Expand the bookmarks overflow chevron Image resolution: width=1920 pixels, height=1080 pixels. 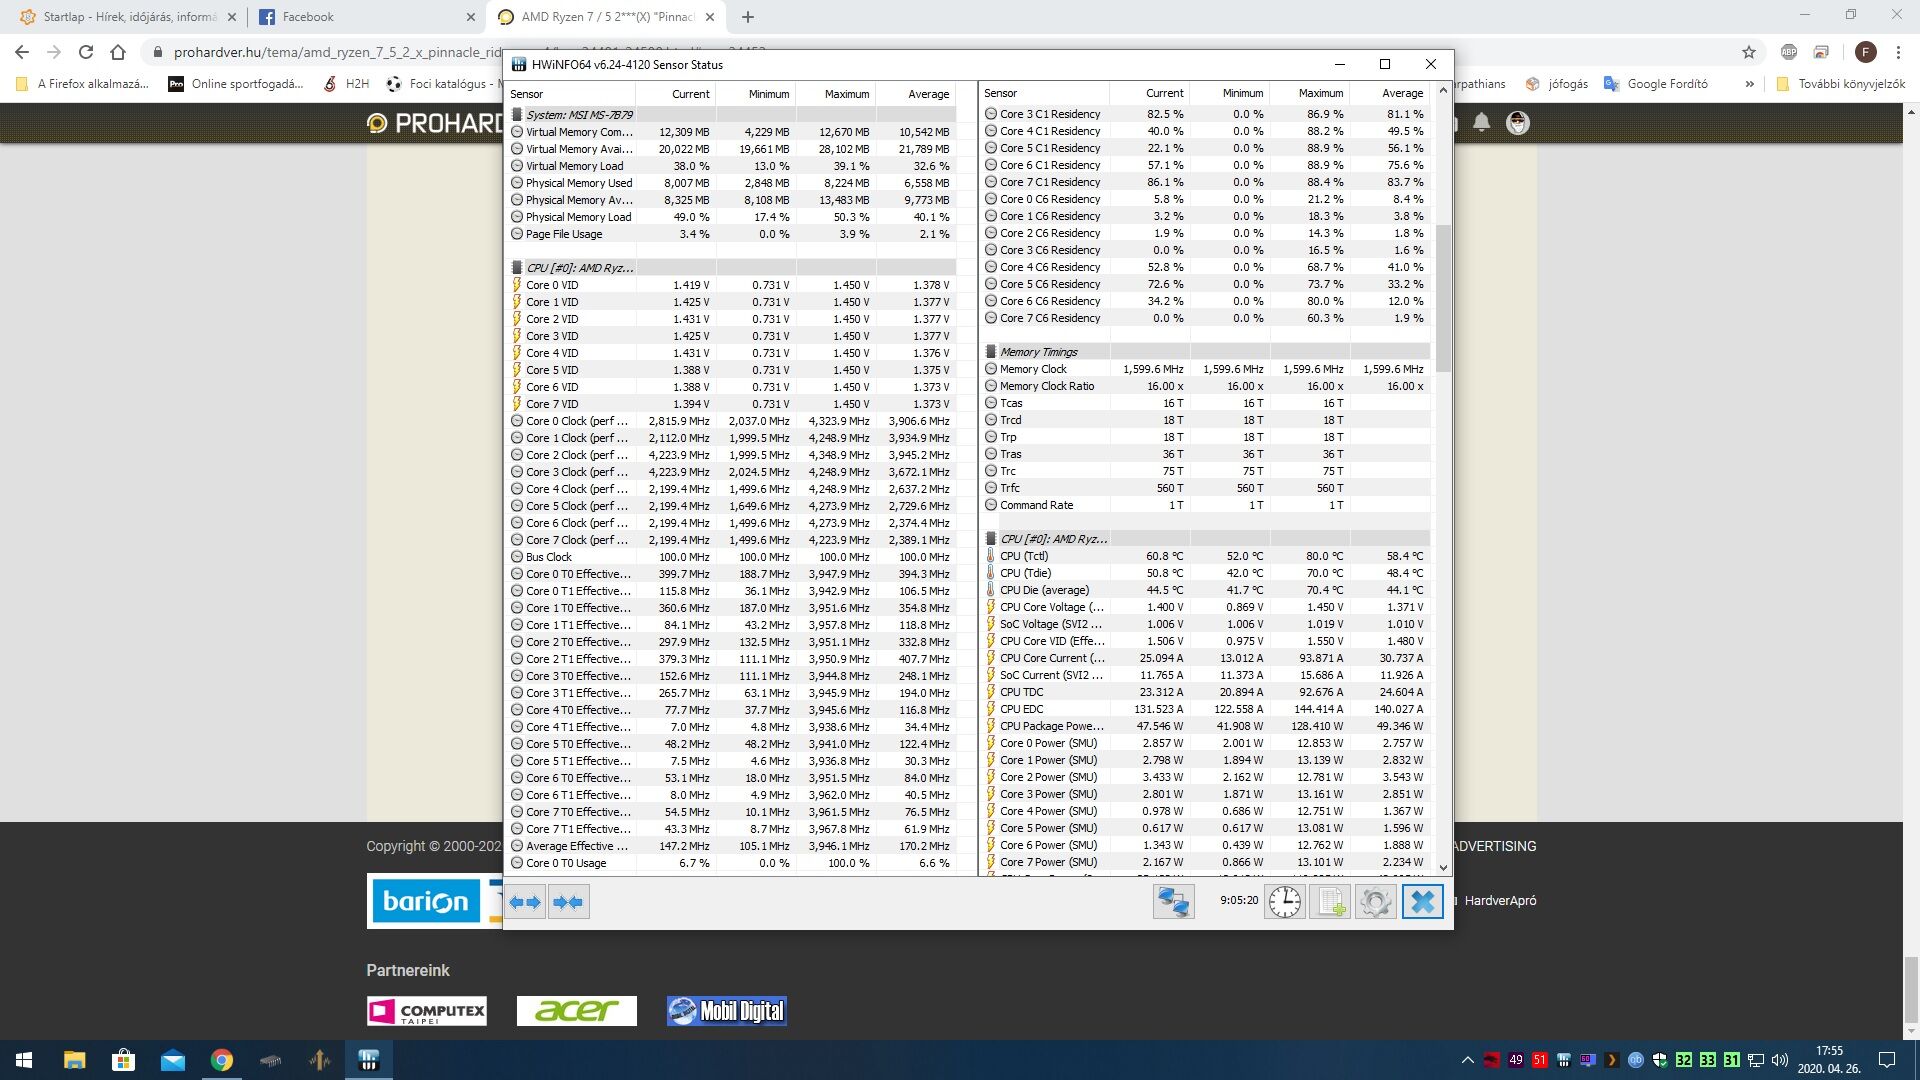point(1749,84)
